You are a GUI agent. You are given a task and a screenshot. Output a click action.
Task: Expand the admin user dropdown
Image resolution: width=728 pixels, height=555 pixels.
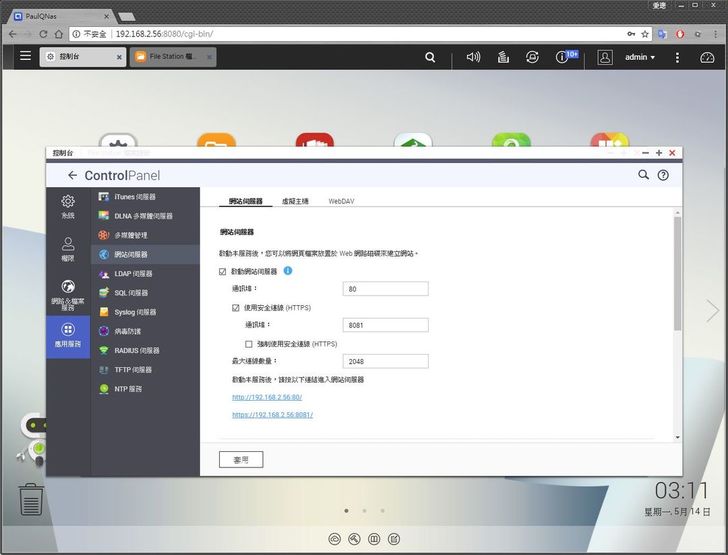[640, 57]
